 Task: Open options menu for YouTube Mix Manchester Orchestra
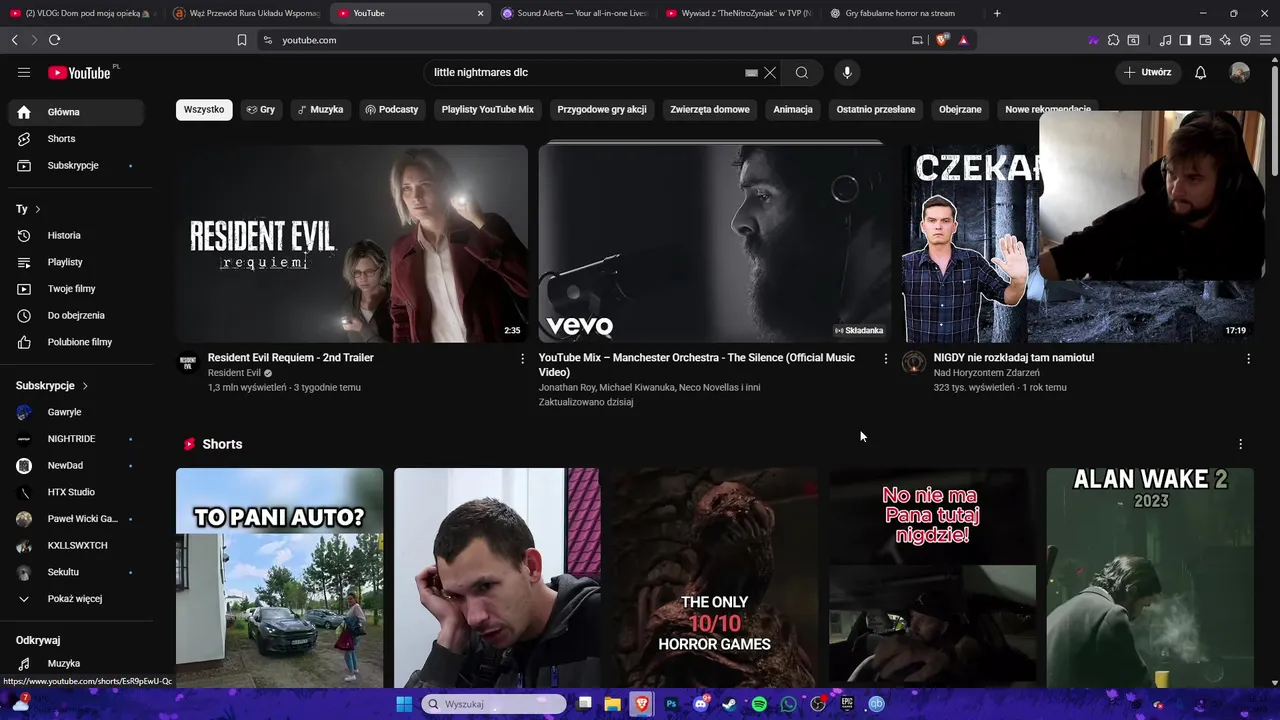[885, 358]
